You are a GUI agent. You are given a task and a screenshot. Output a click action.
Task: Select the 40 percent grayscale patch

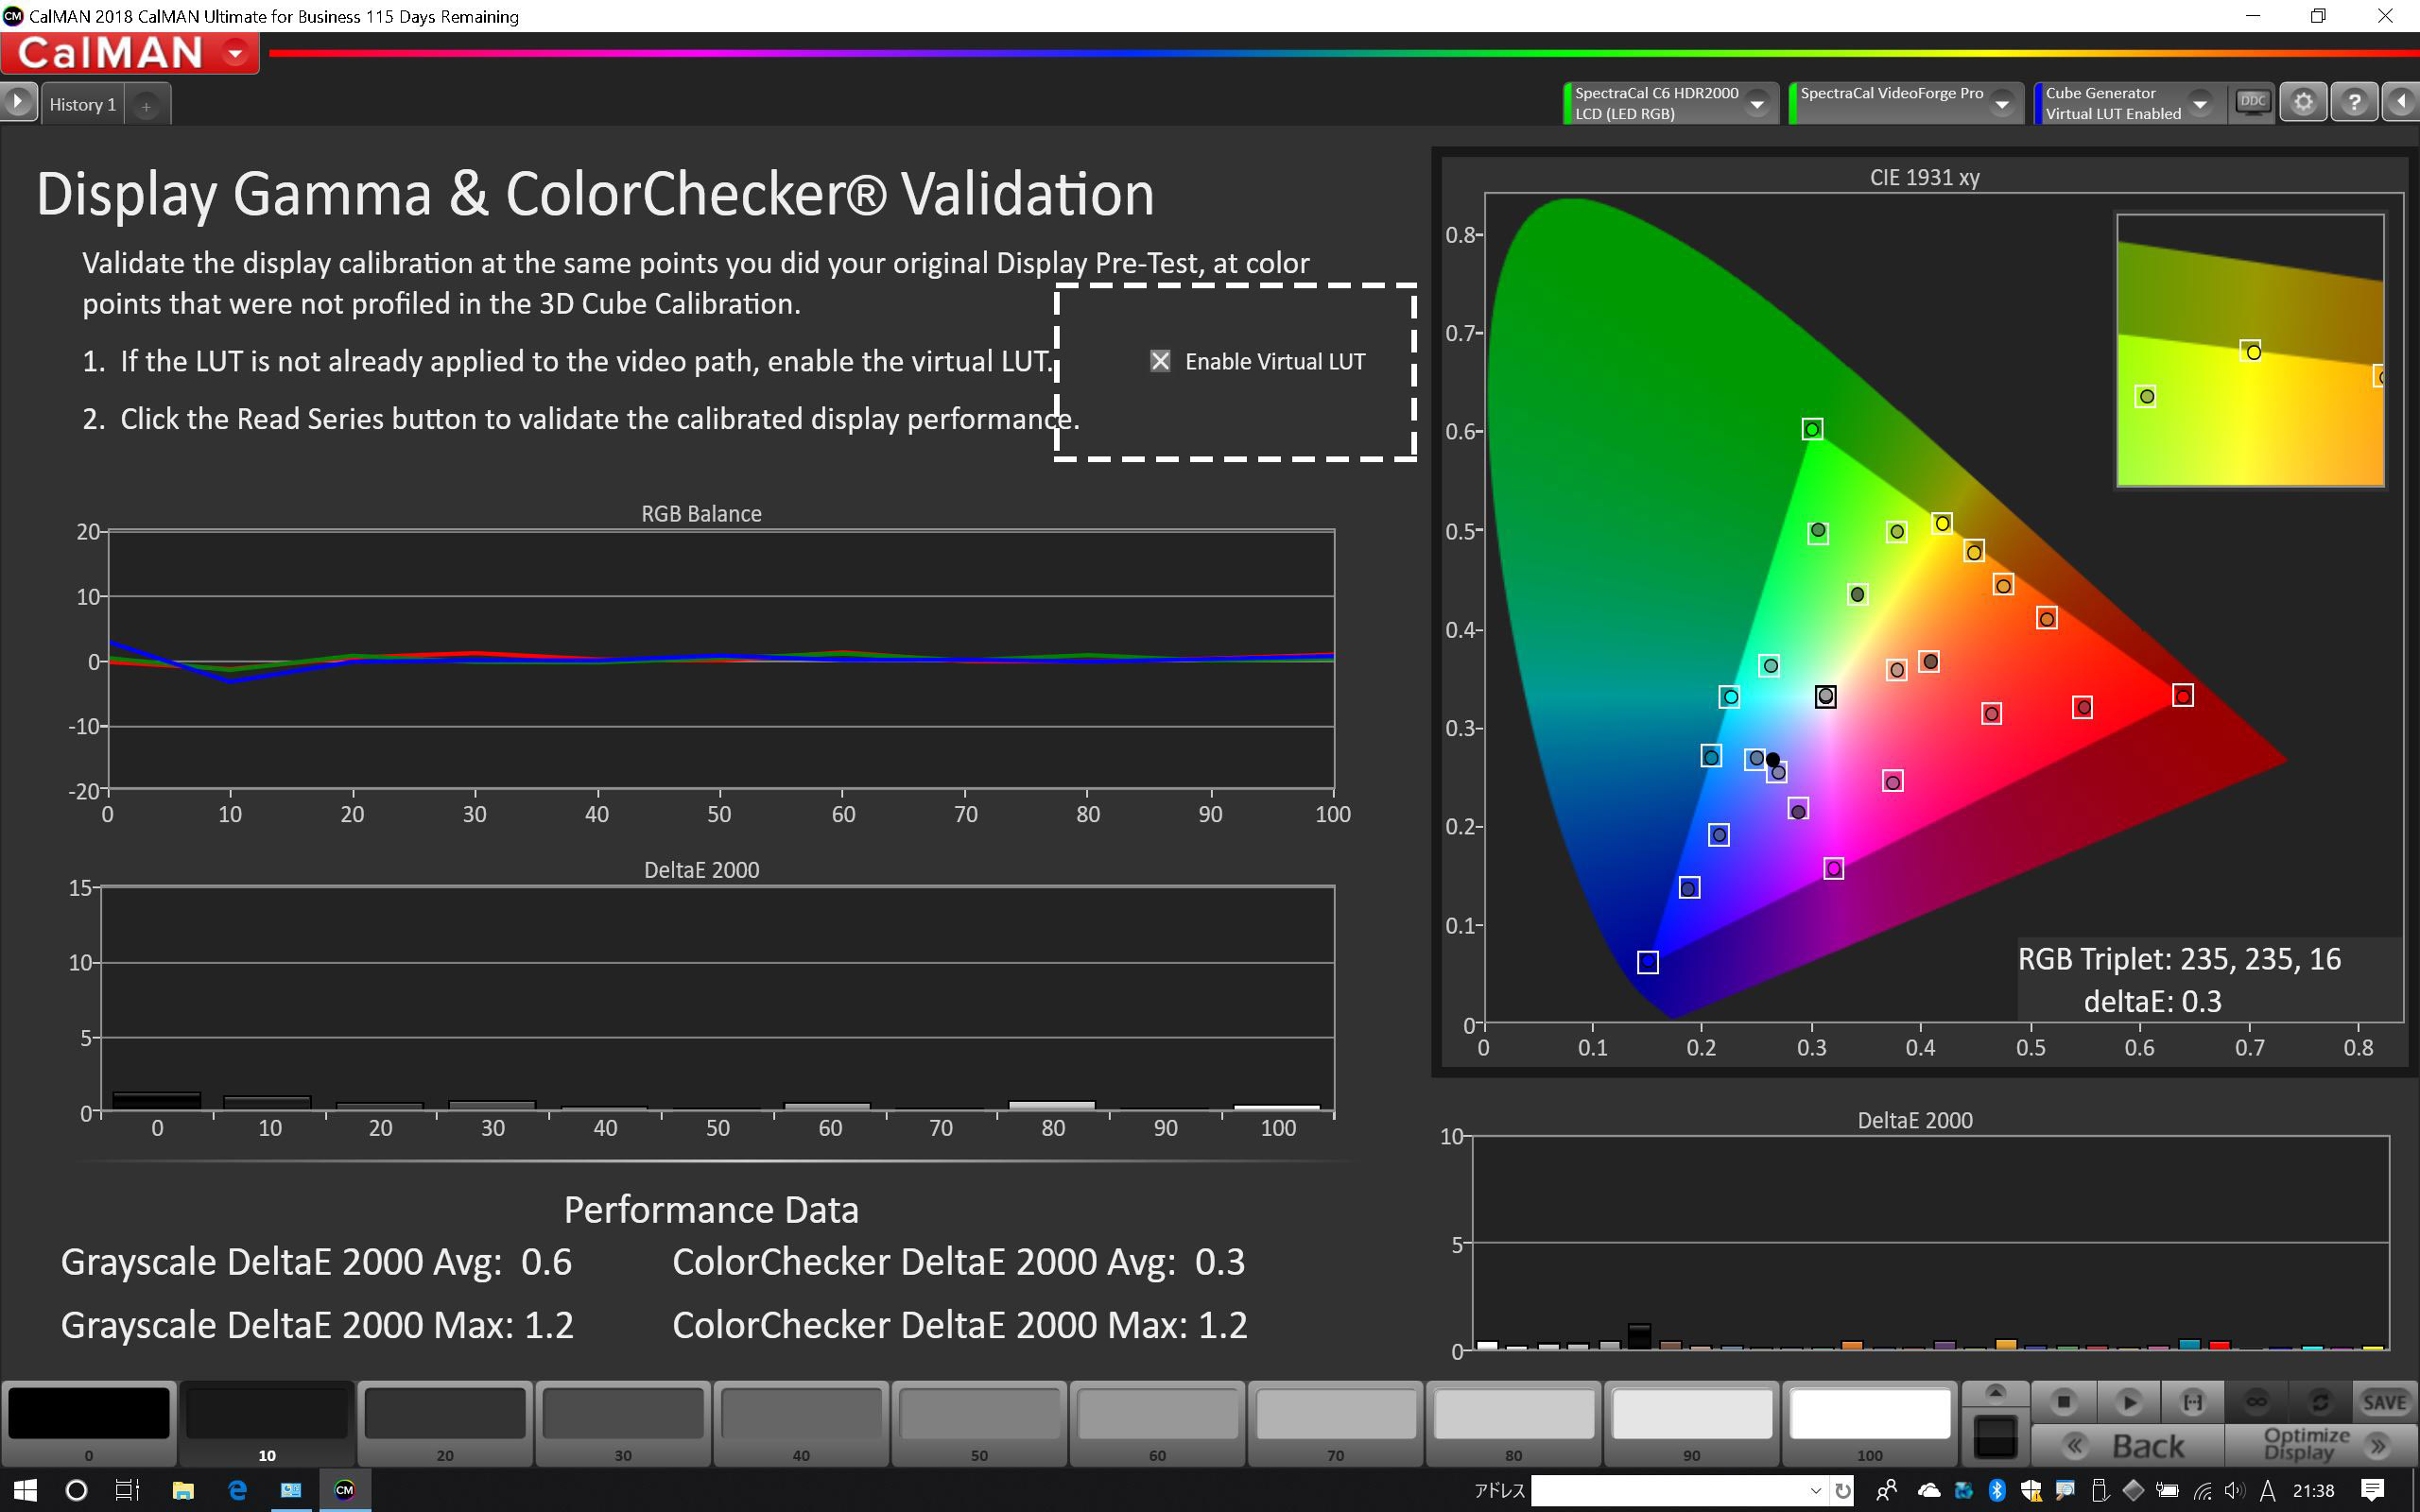(801, 1423)
